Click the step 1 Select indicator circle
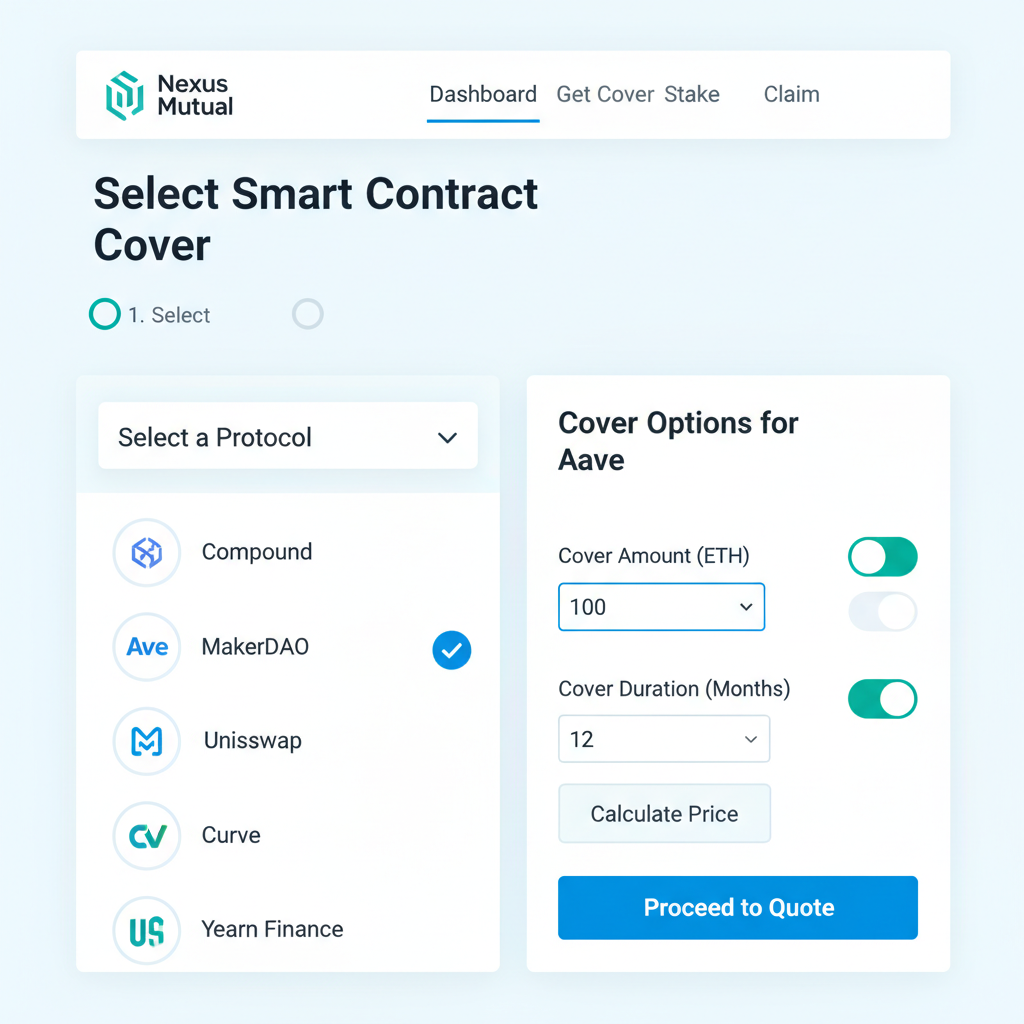This screenshot has width=1024, height=1024. (x=104, y=314)
